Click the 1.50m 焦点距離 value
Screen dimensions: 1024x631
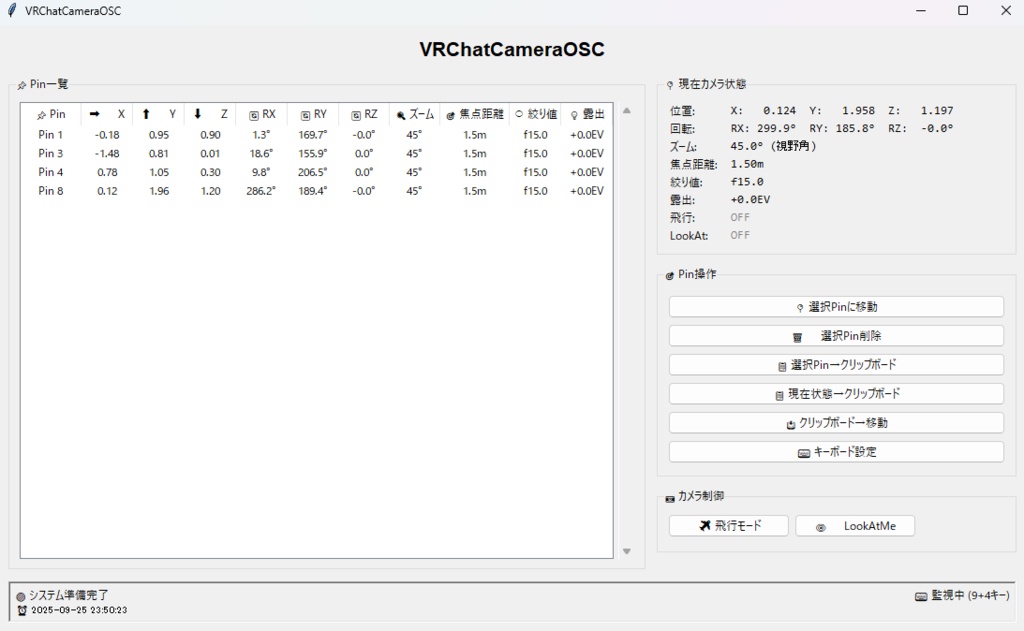(747, 164)
